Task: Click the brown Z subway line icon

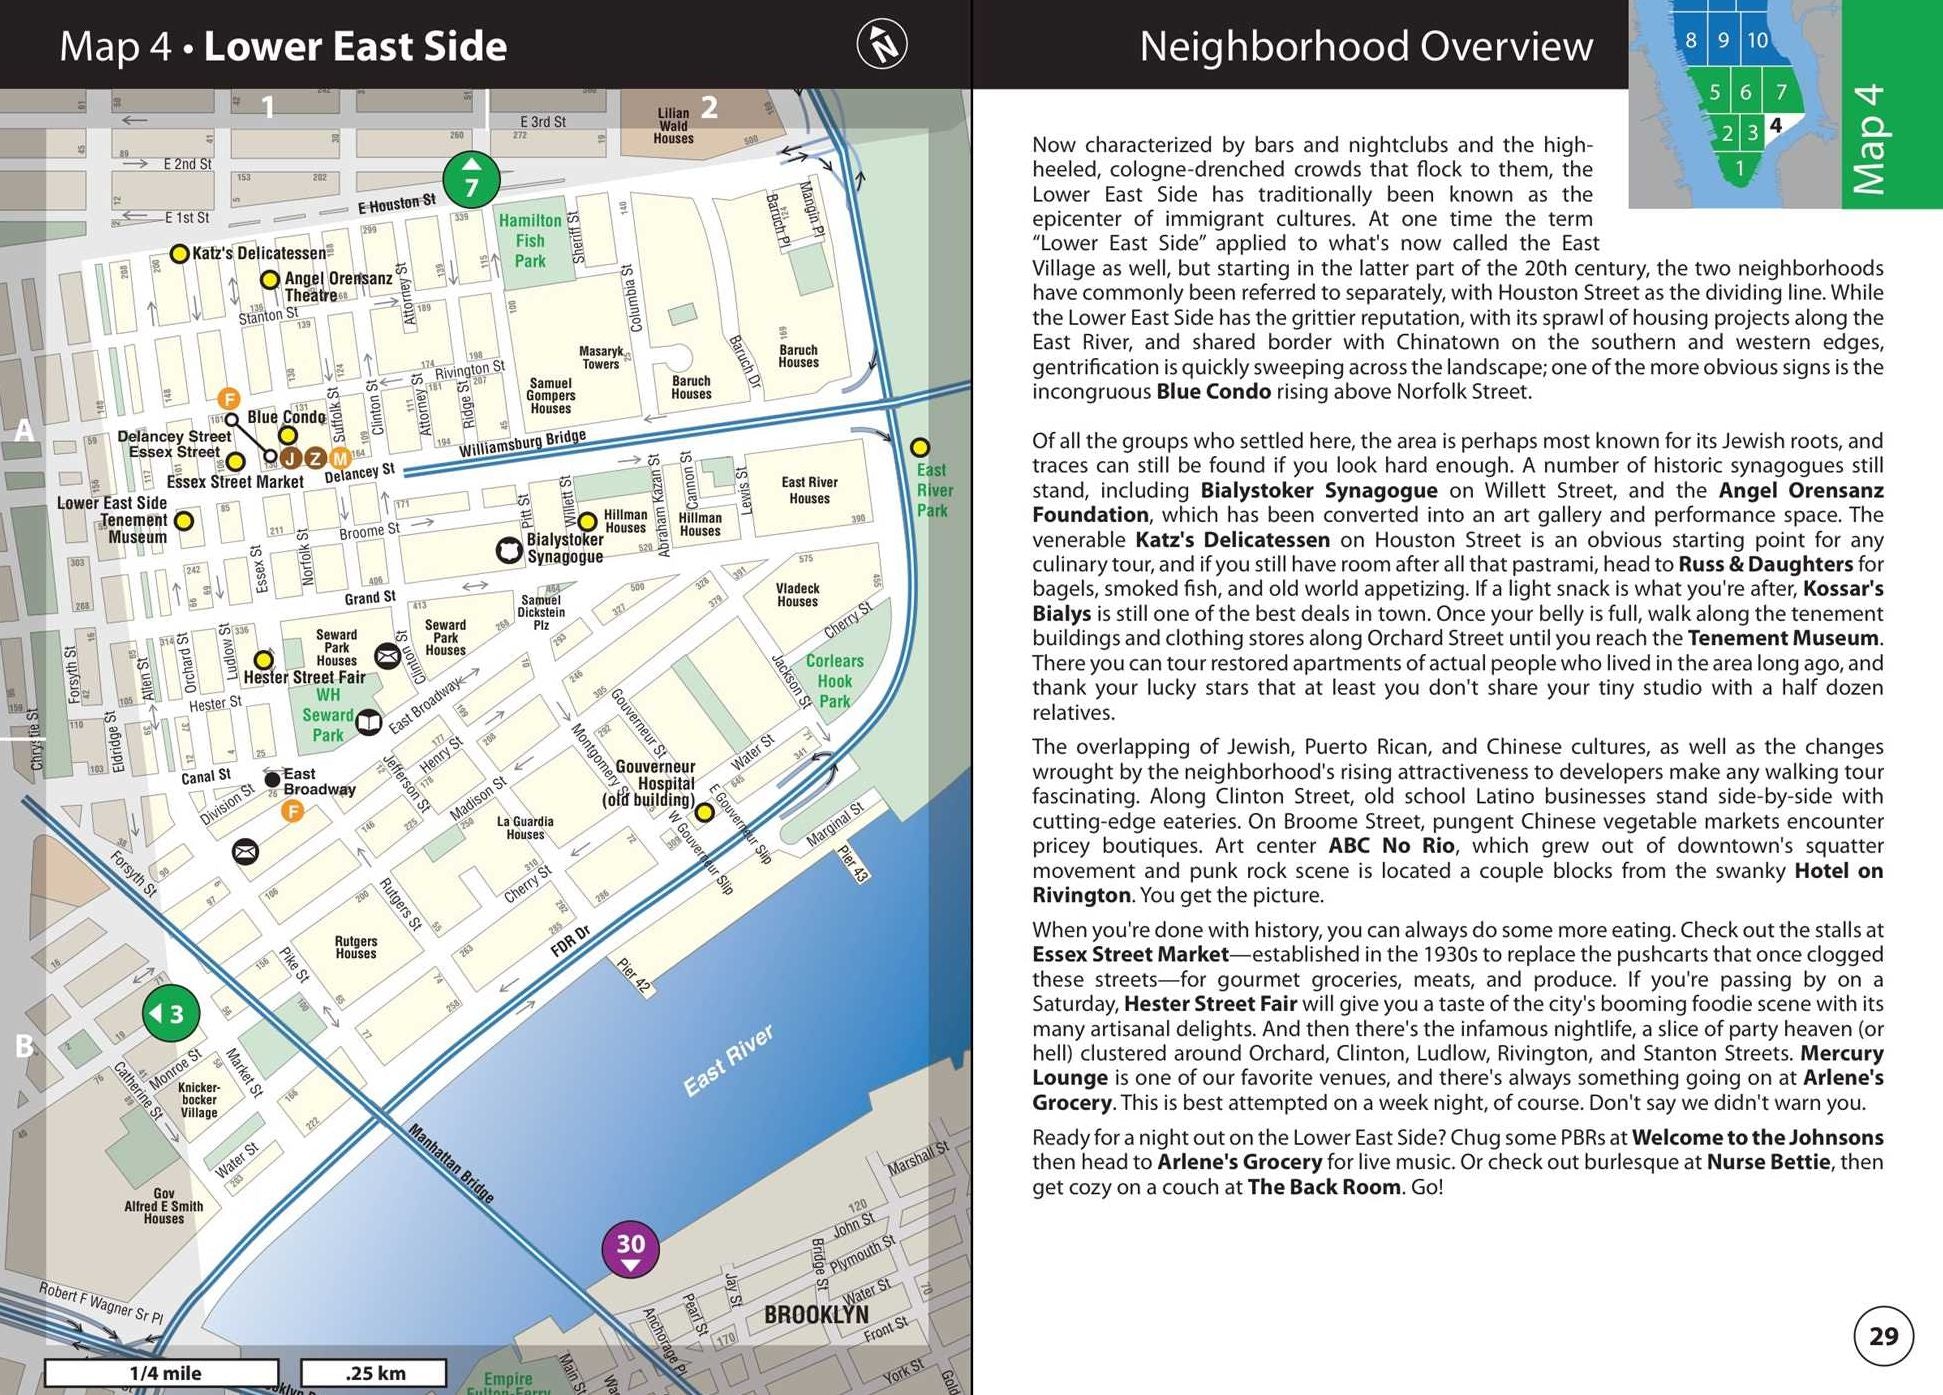Action: pos(315,458)
